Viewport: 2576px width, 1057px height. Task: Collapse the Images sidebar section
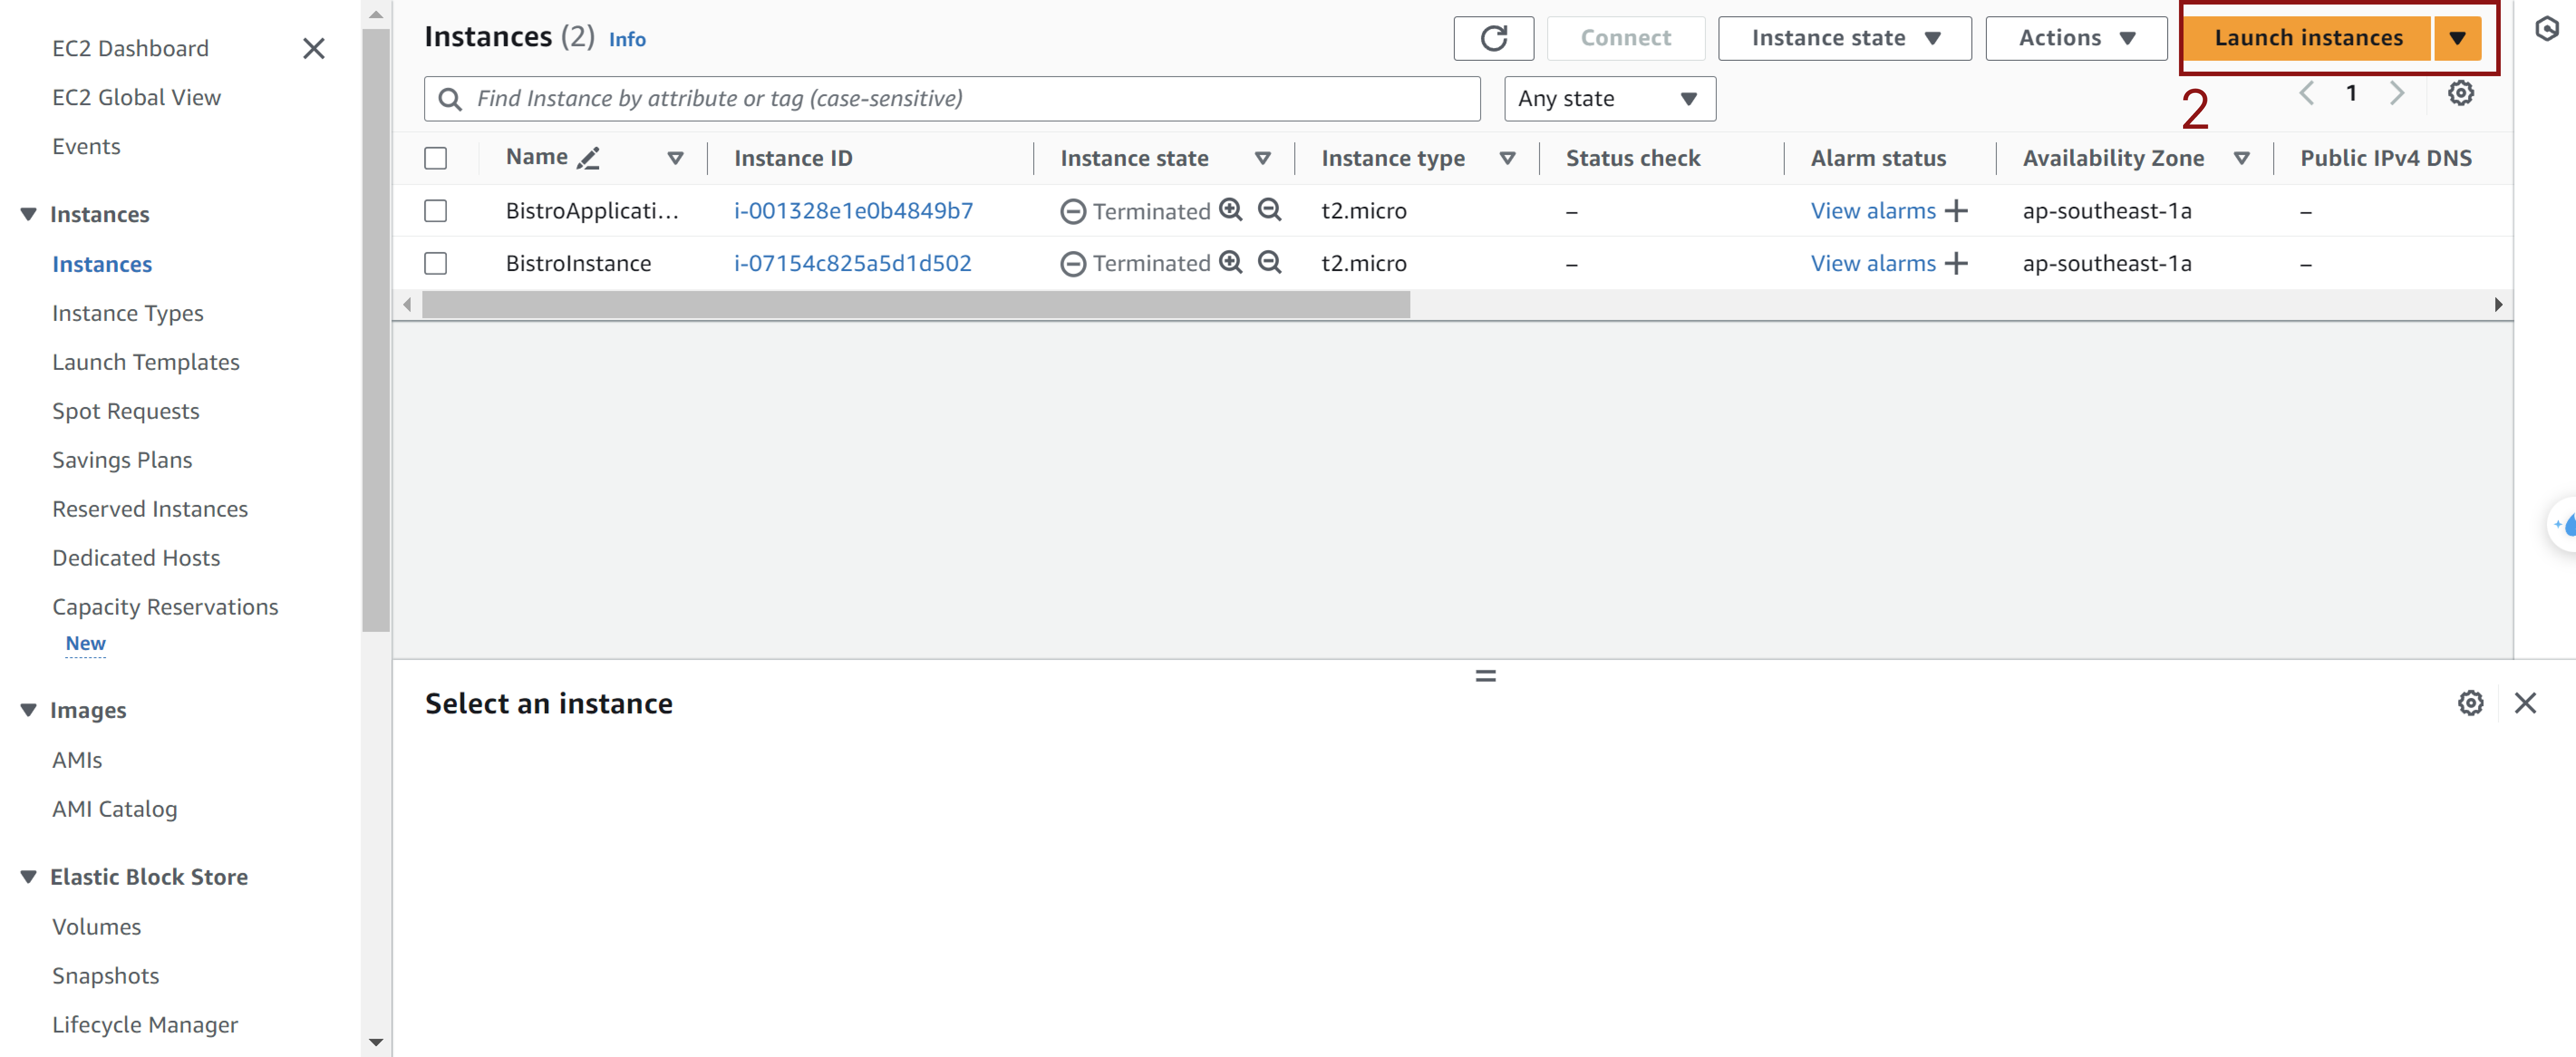(28, 710)
